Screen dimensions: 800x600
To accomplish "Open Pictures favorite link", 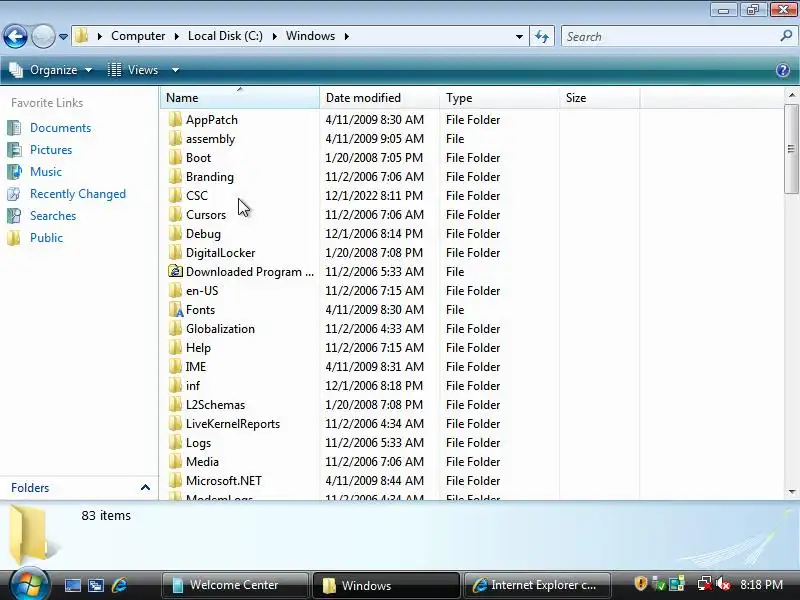I will [x=51, y=150].
